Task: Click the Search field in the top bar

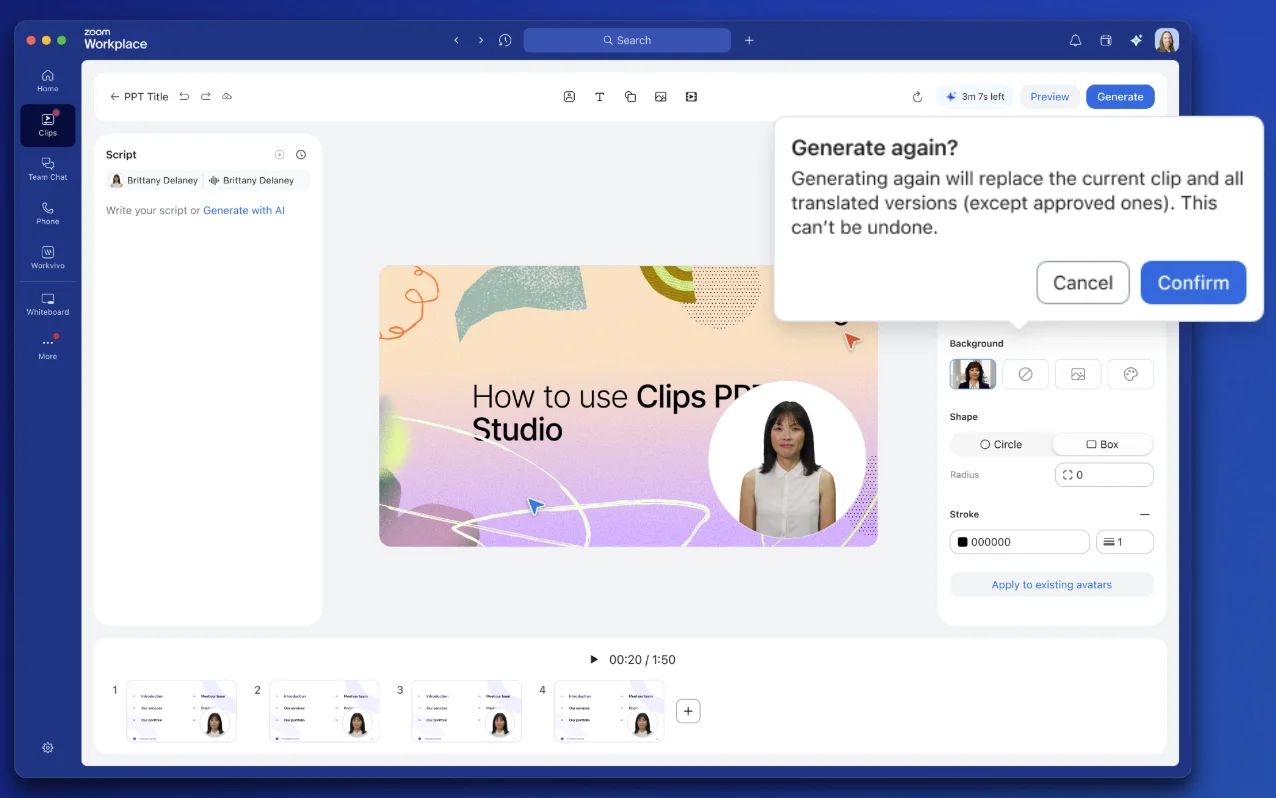Action: point(627,40)
